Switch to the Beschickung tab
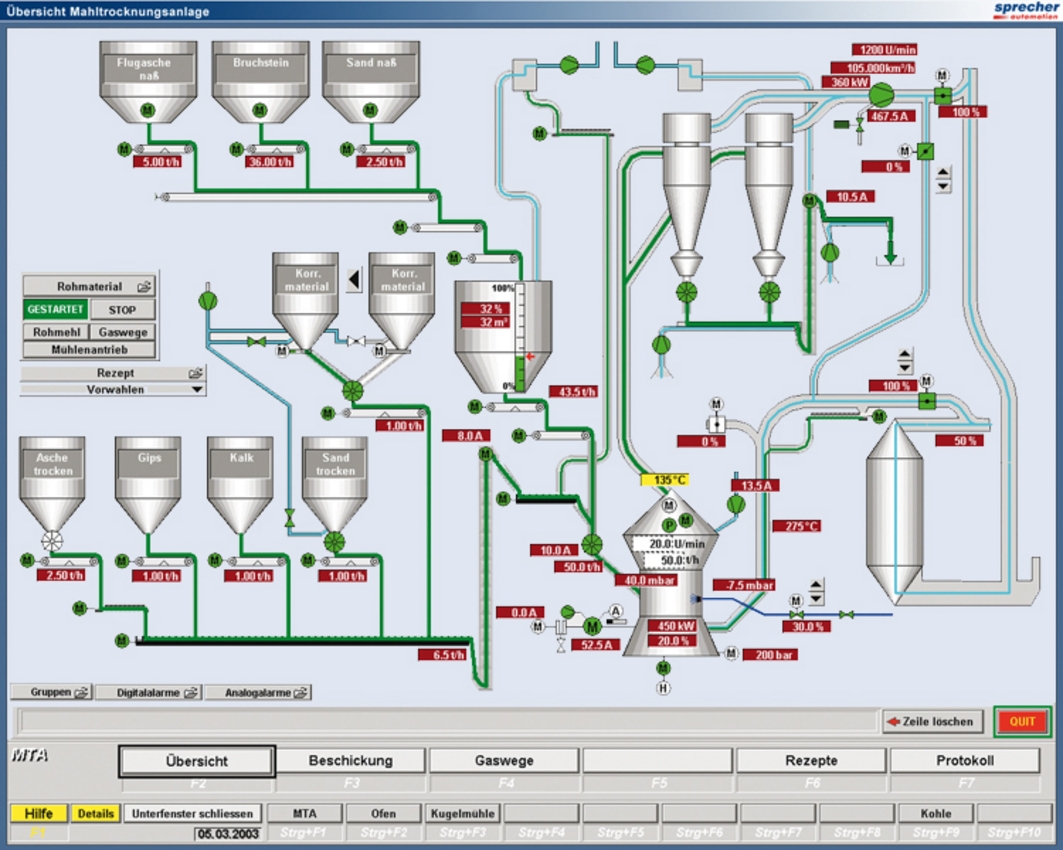The height and width of the screenshot is (850, 1063). point(351,760)
